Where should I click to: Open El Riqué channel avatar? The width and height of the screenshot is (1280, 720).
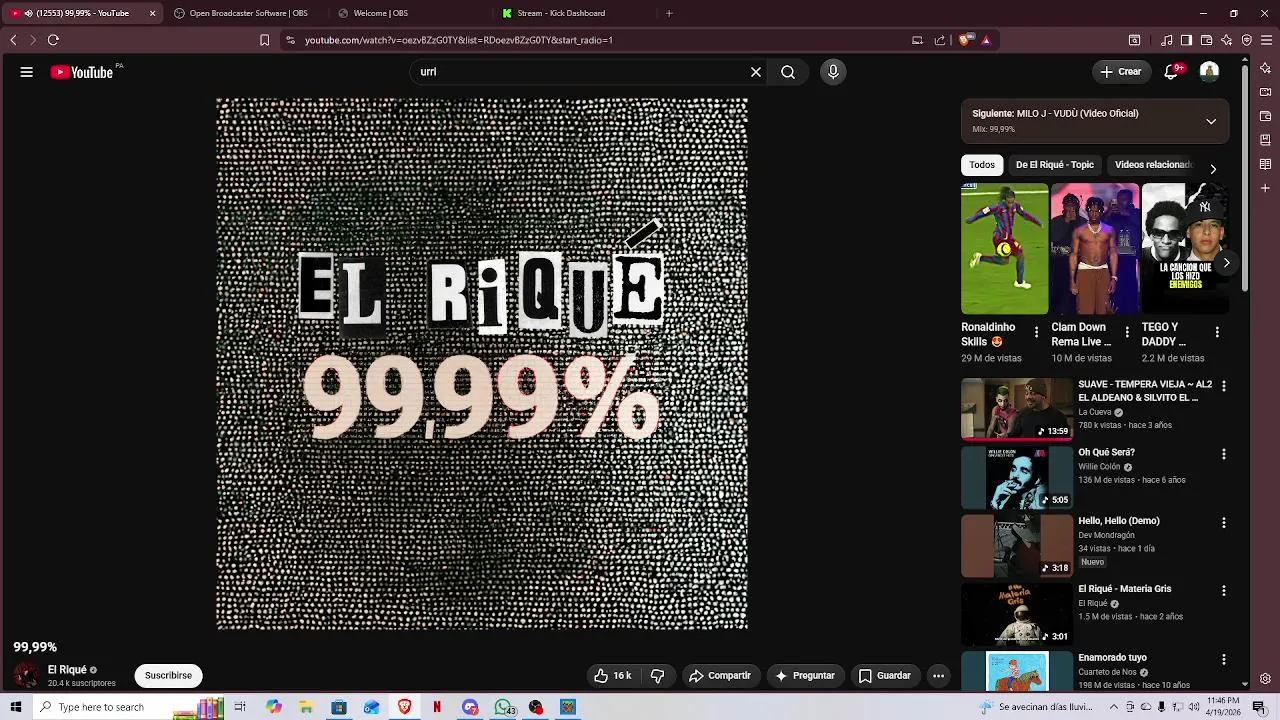coord(27,676)
